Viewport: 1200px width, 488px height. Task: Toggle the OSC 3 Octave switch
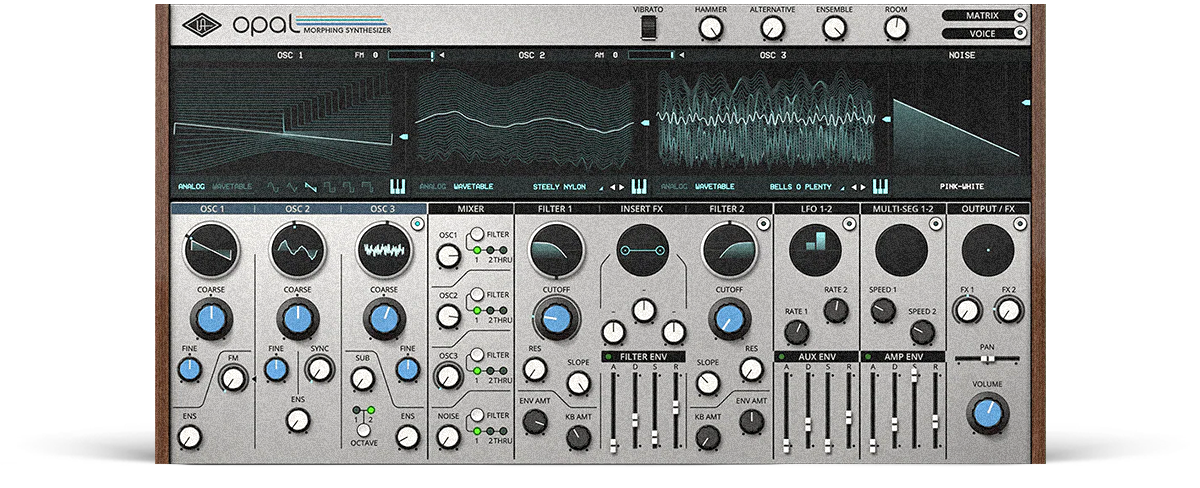click(363, 431)
